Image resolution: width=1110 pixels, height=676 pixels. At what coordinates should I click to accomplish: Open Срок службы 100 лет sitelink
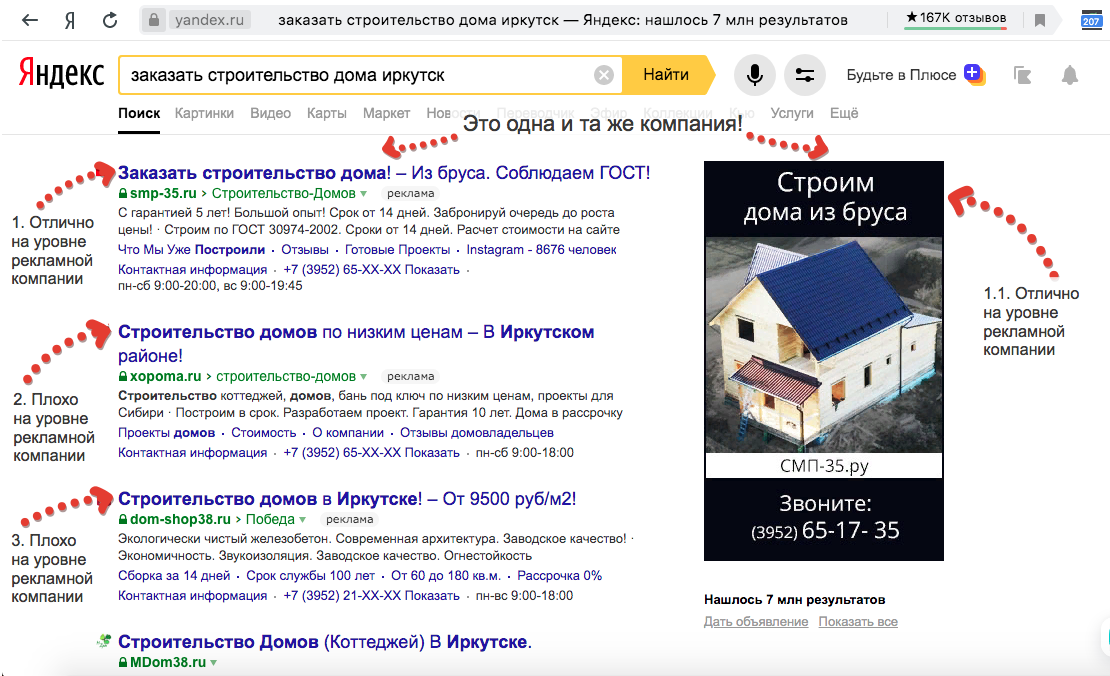[311, 575]
